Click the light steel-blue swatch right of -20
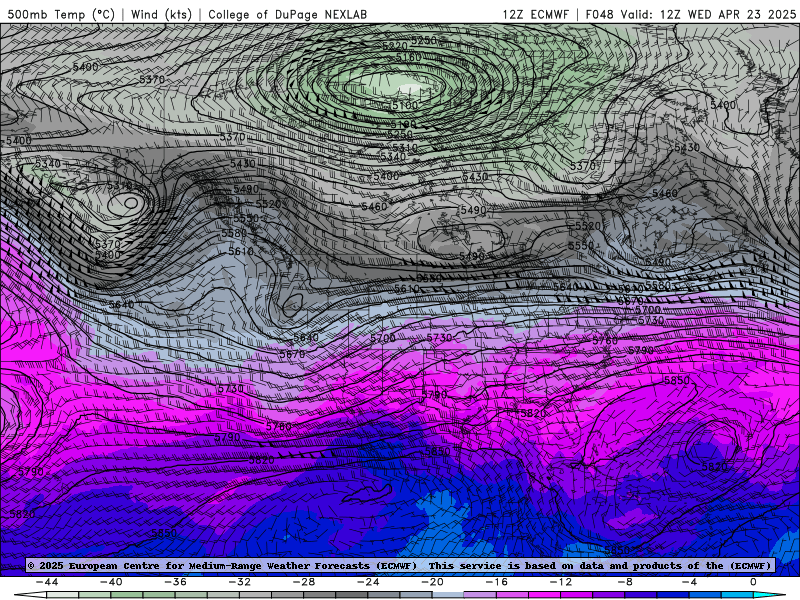Viewport: 800px width, 600px height. tap(448, 595)
